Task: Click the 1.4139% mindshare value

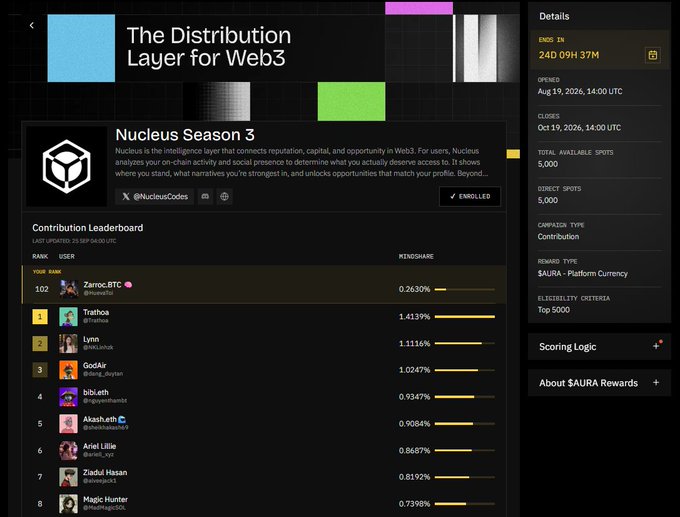Action: (414, 317)
